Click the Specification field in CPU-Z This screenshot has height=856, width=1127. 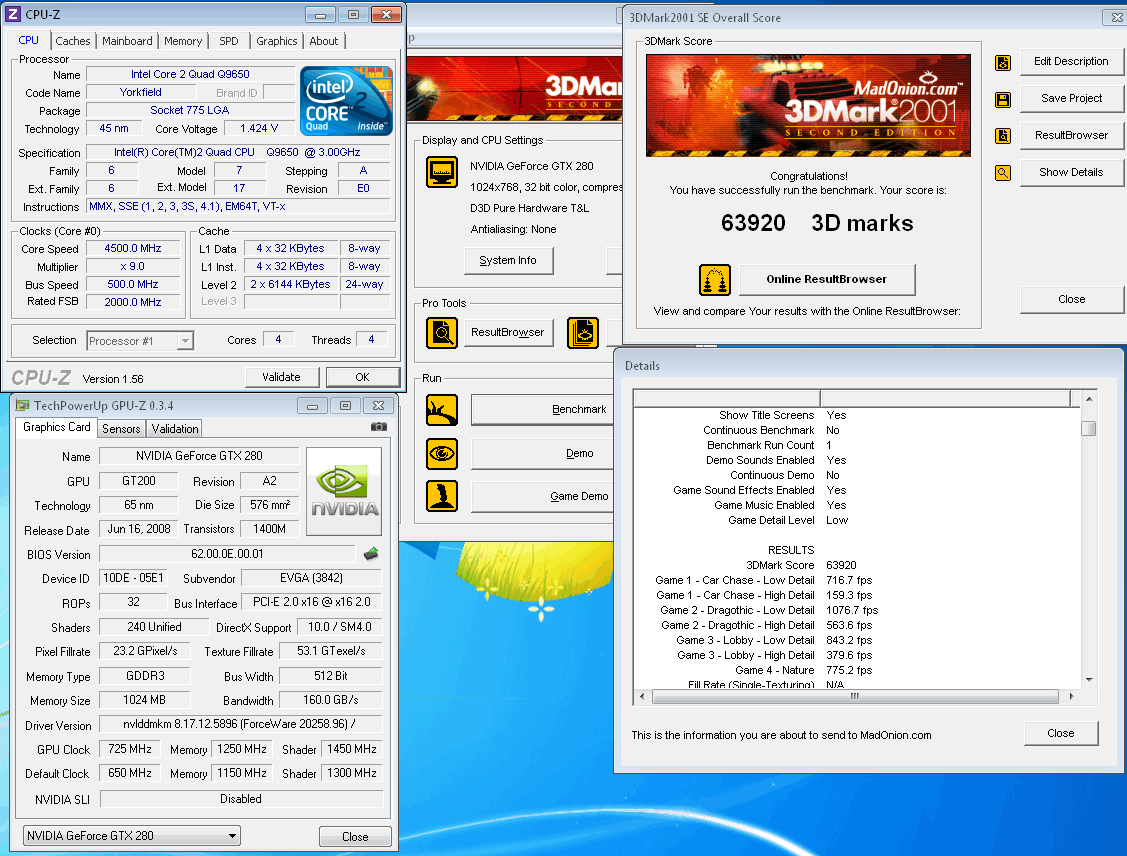click(238, 152)
